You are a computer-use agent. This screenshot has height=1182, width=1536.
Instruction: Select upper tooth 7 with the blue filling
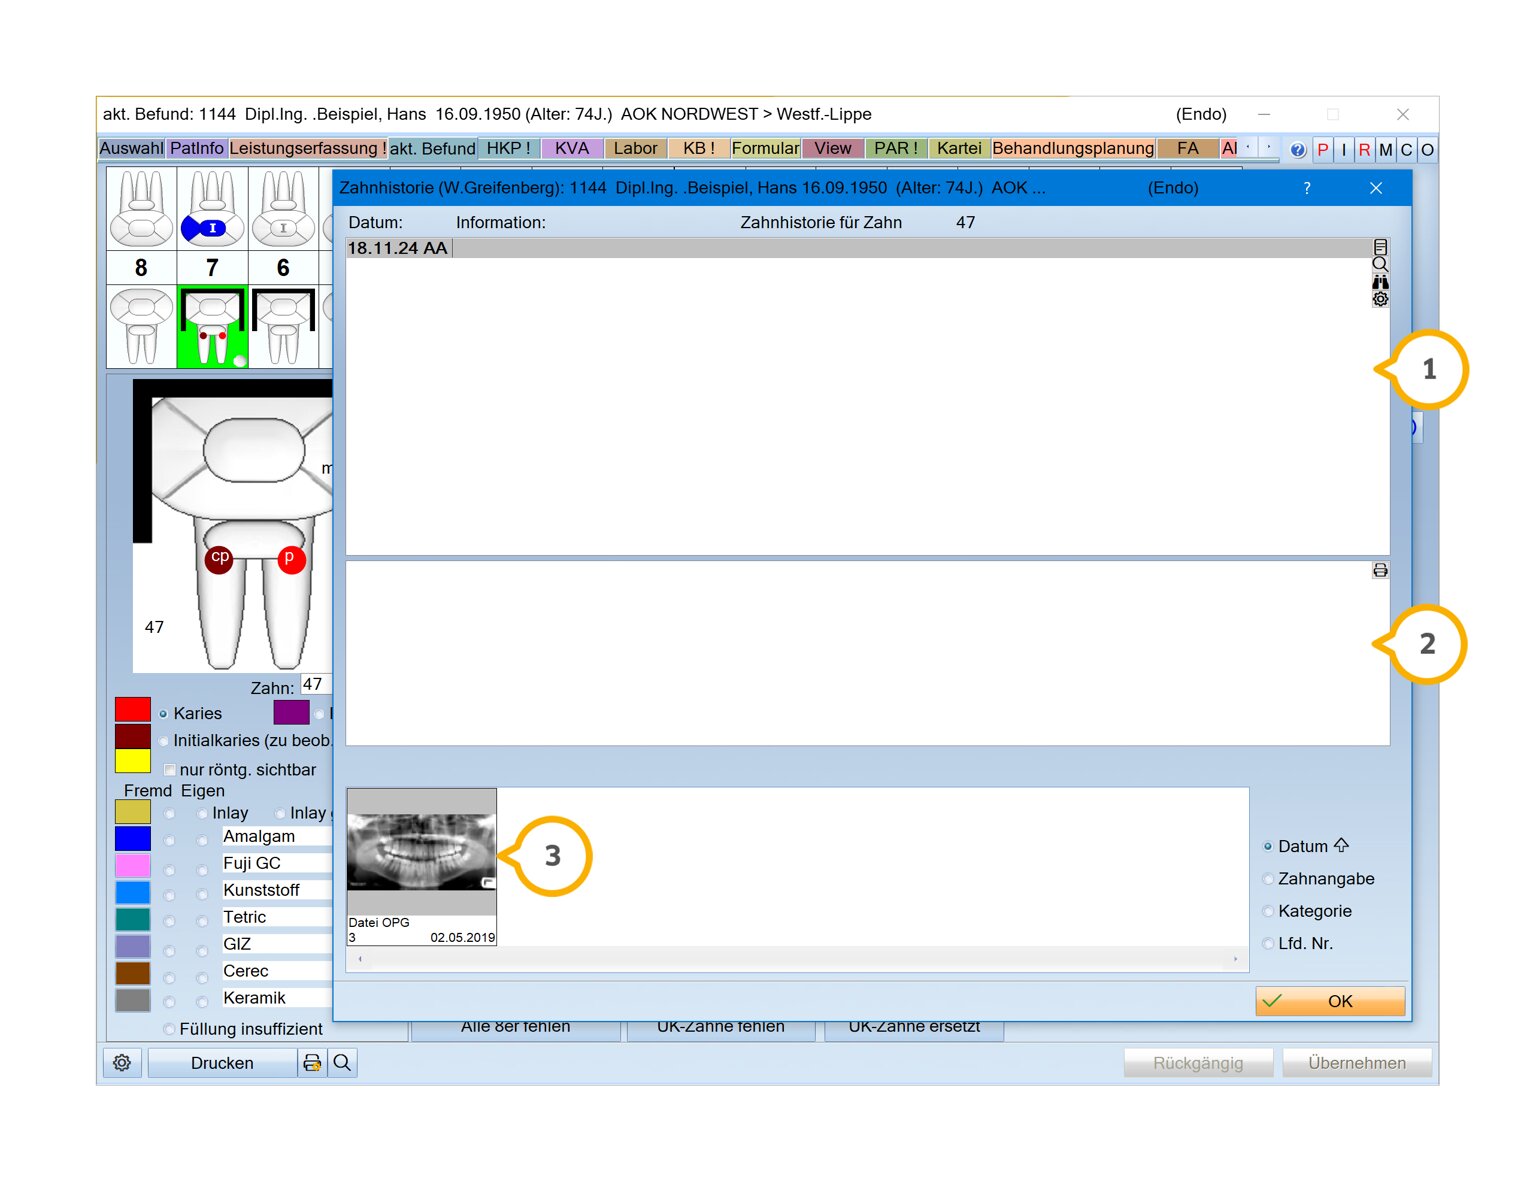coord(212,208)
